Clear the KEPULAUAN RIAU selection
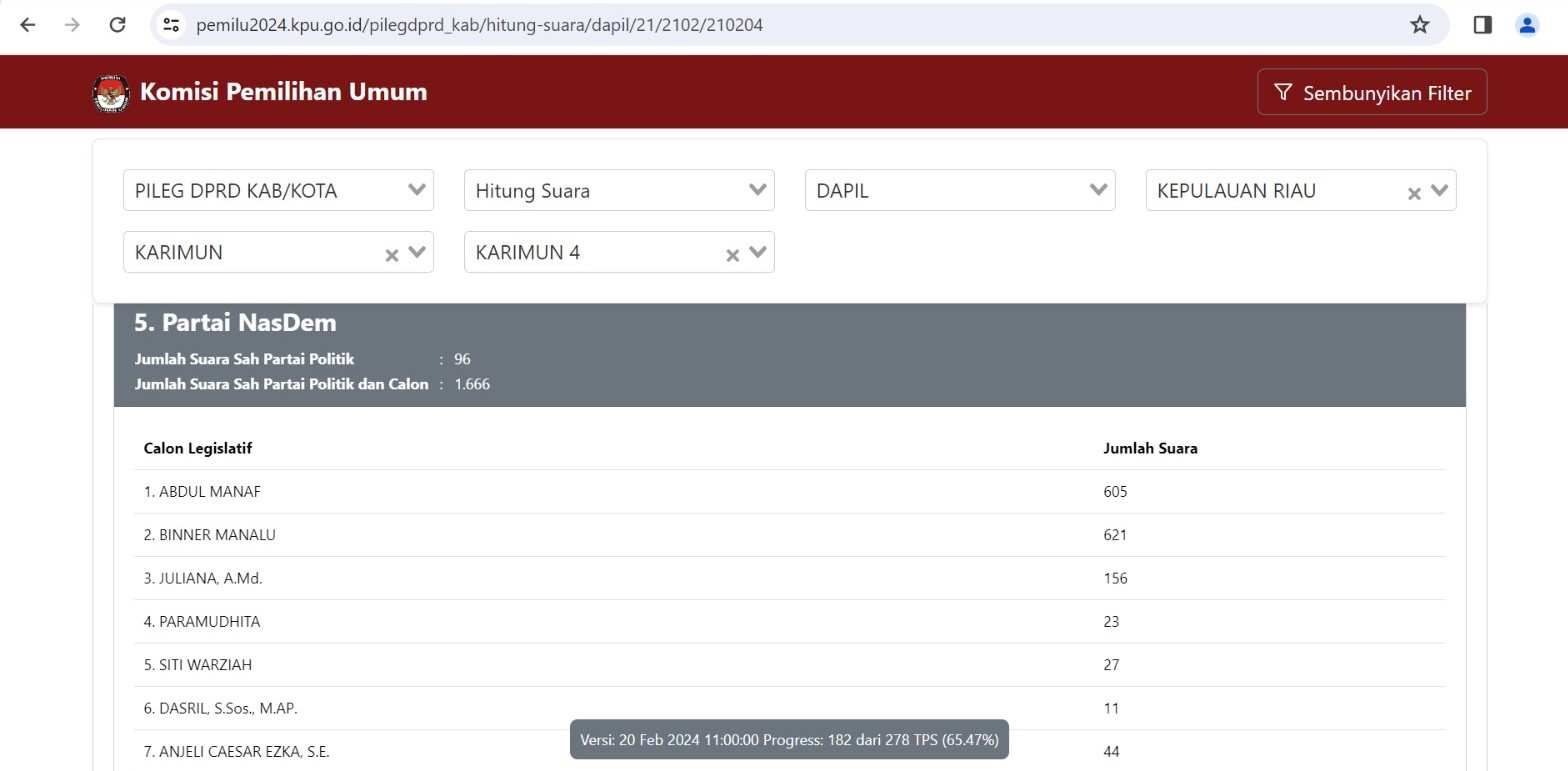This screenshot has height=771, width=1568. pos(1413,193)
